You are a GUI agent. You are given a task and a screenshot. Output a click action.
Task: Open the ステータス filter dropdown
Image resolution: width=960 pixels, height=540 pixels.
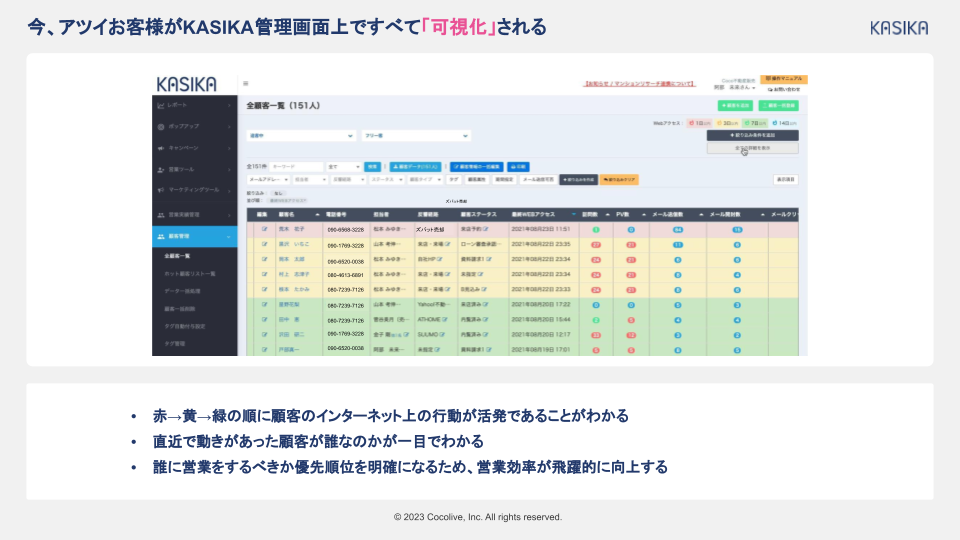point(387,180)
